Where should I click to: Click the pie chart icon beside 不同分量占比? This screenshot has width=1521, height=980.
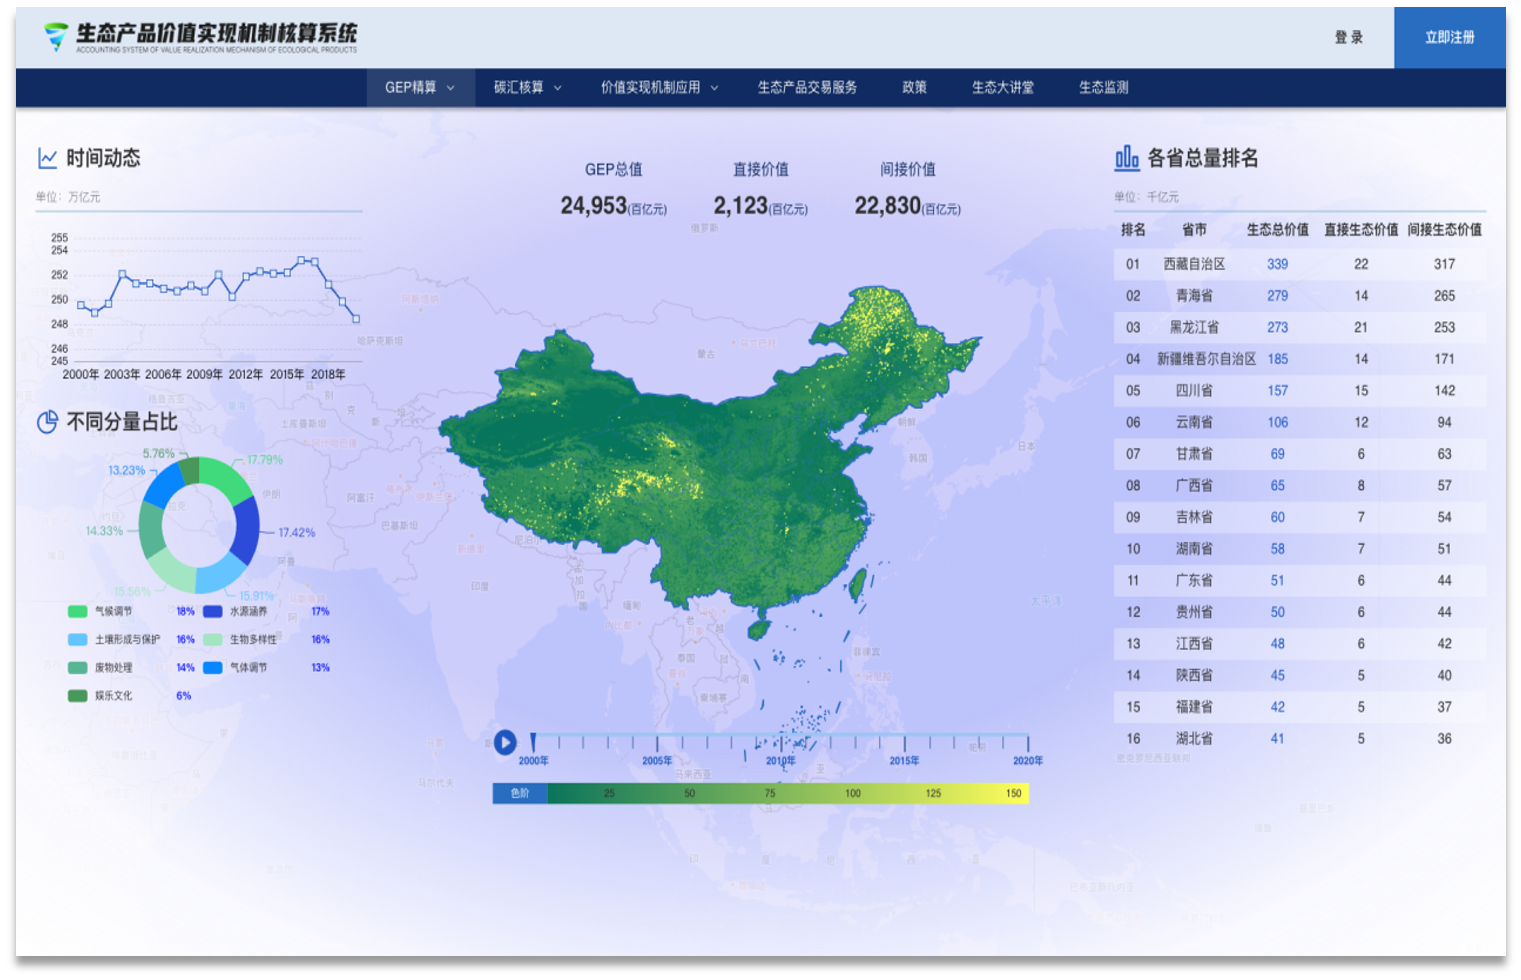(x=47, y=422)
